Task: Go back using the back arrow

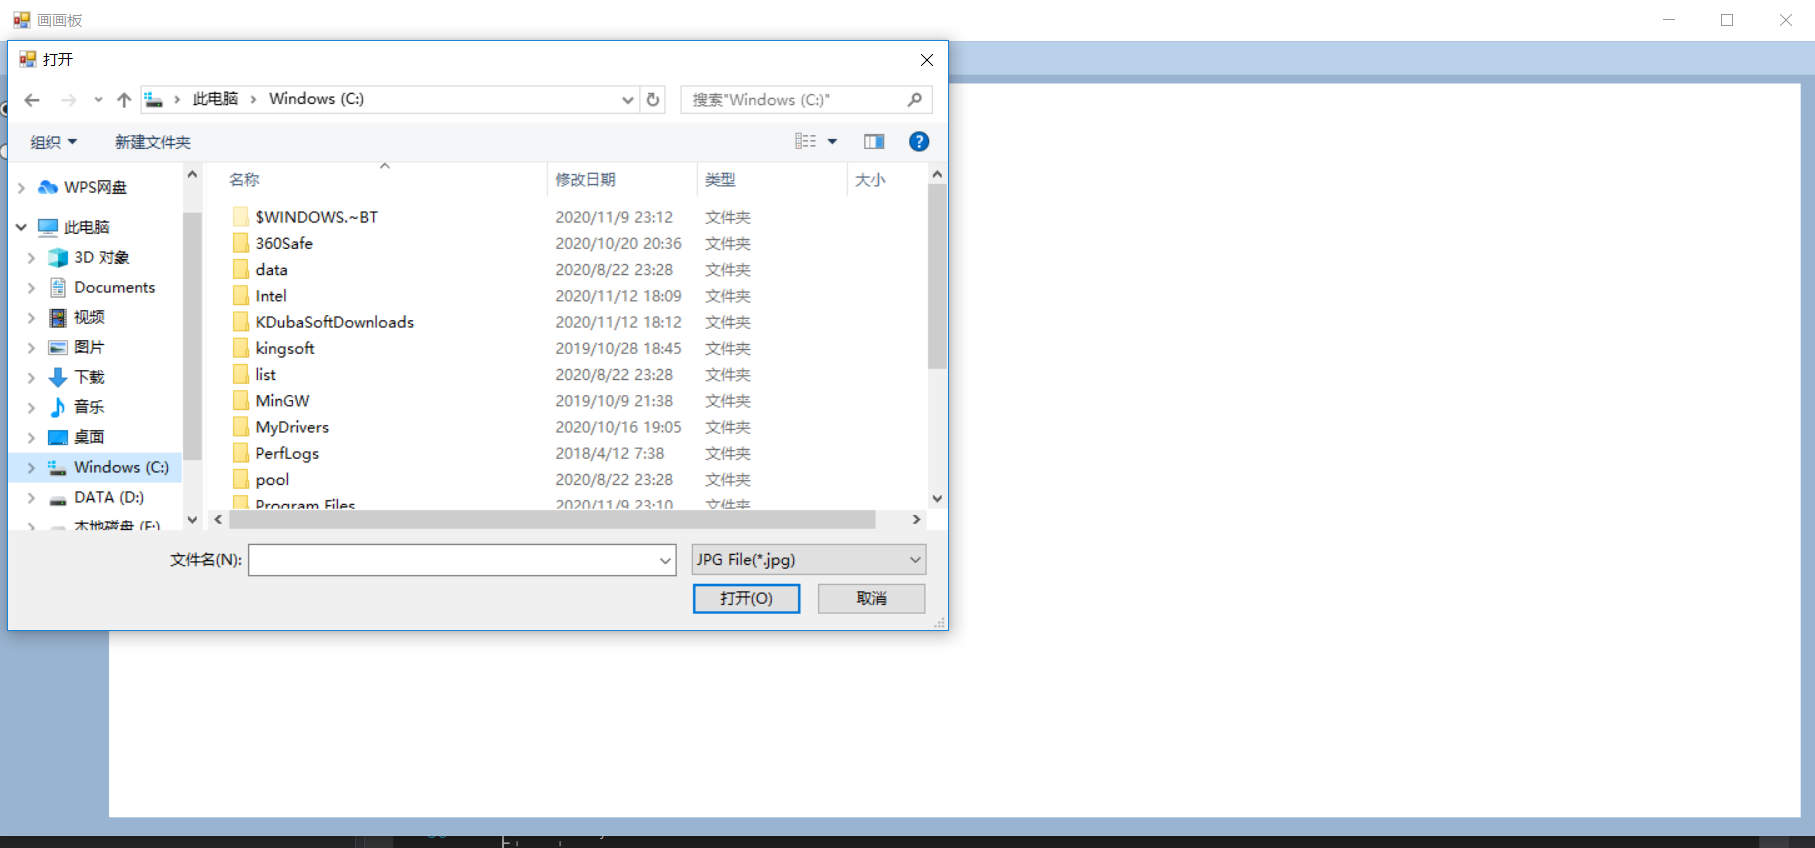Action: pos(32,100)
